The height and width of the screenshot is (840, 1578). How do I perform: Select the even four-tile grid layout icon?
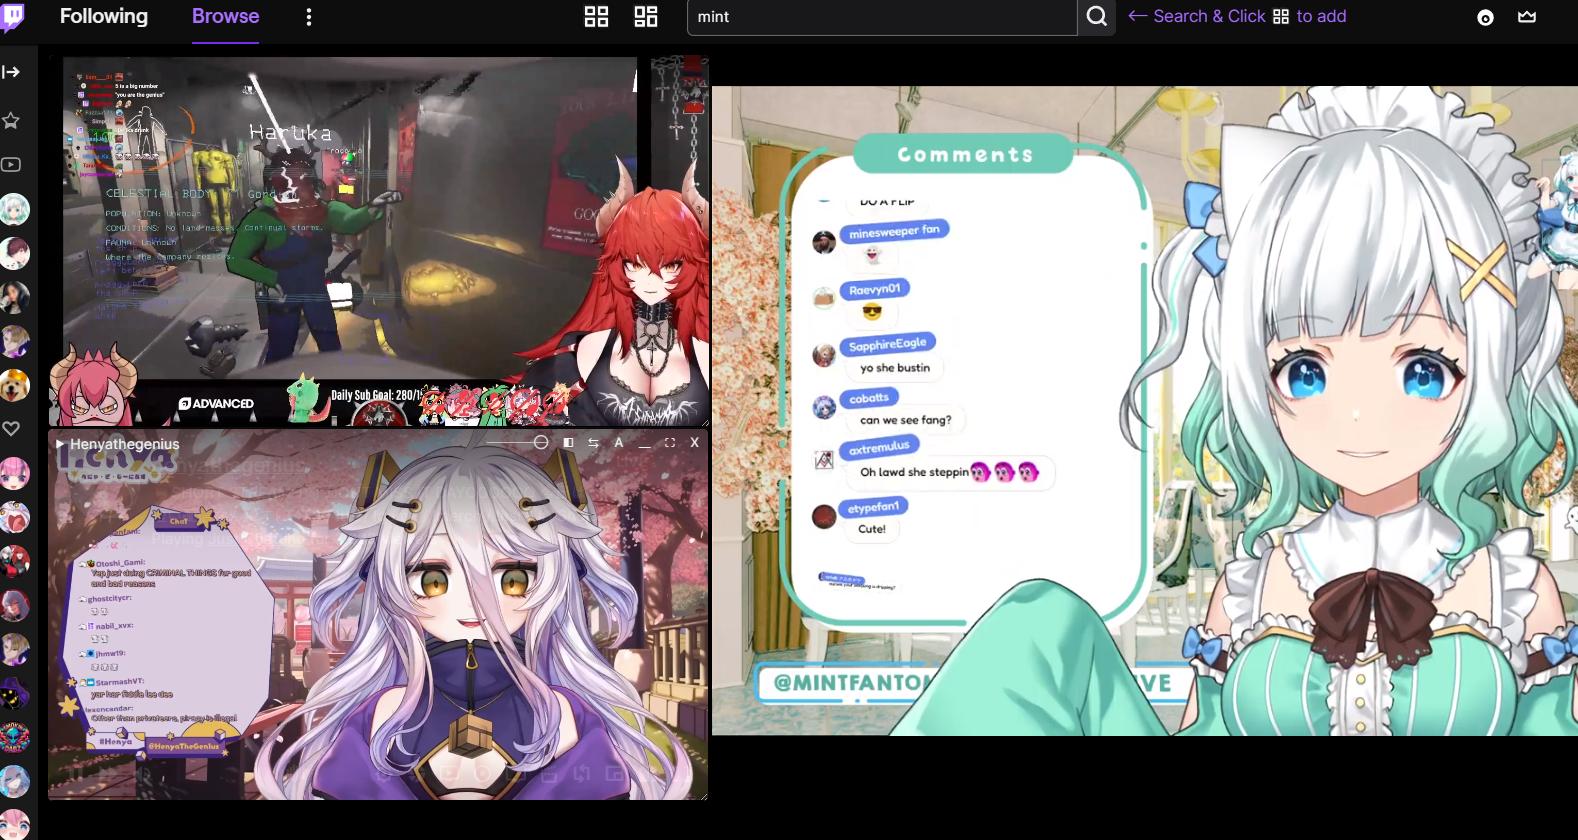tap(596, 17)
